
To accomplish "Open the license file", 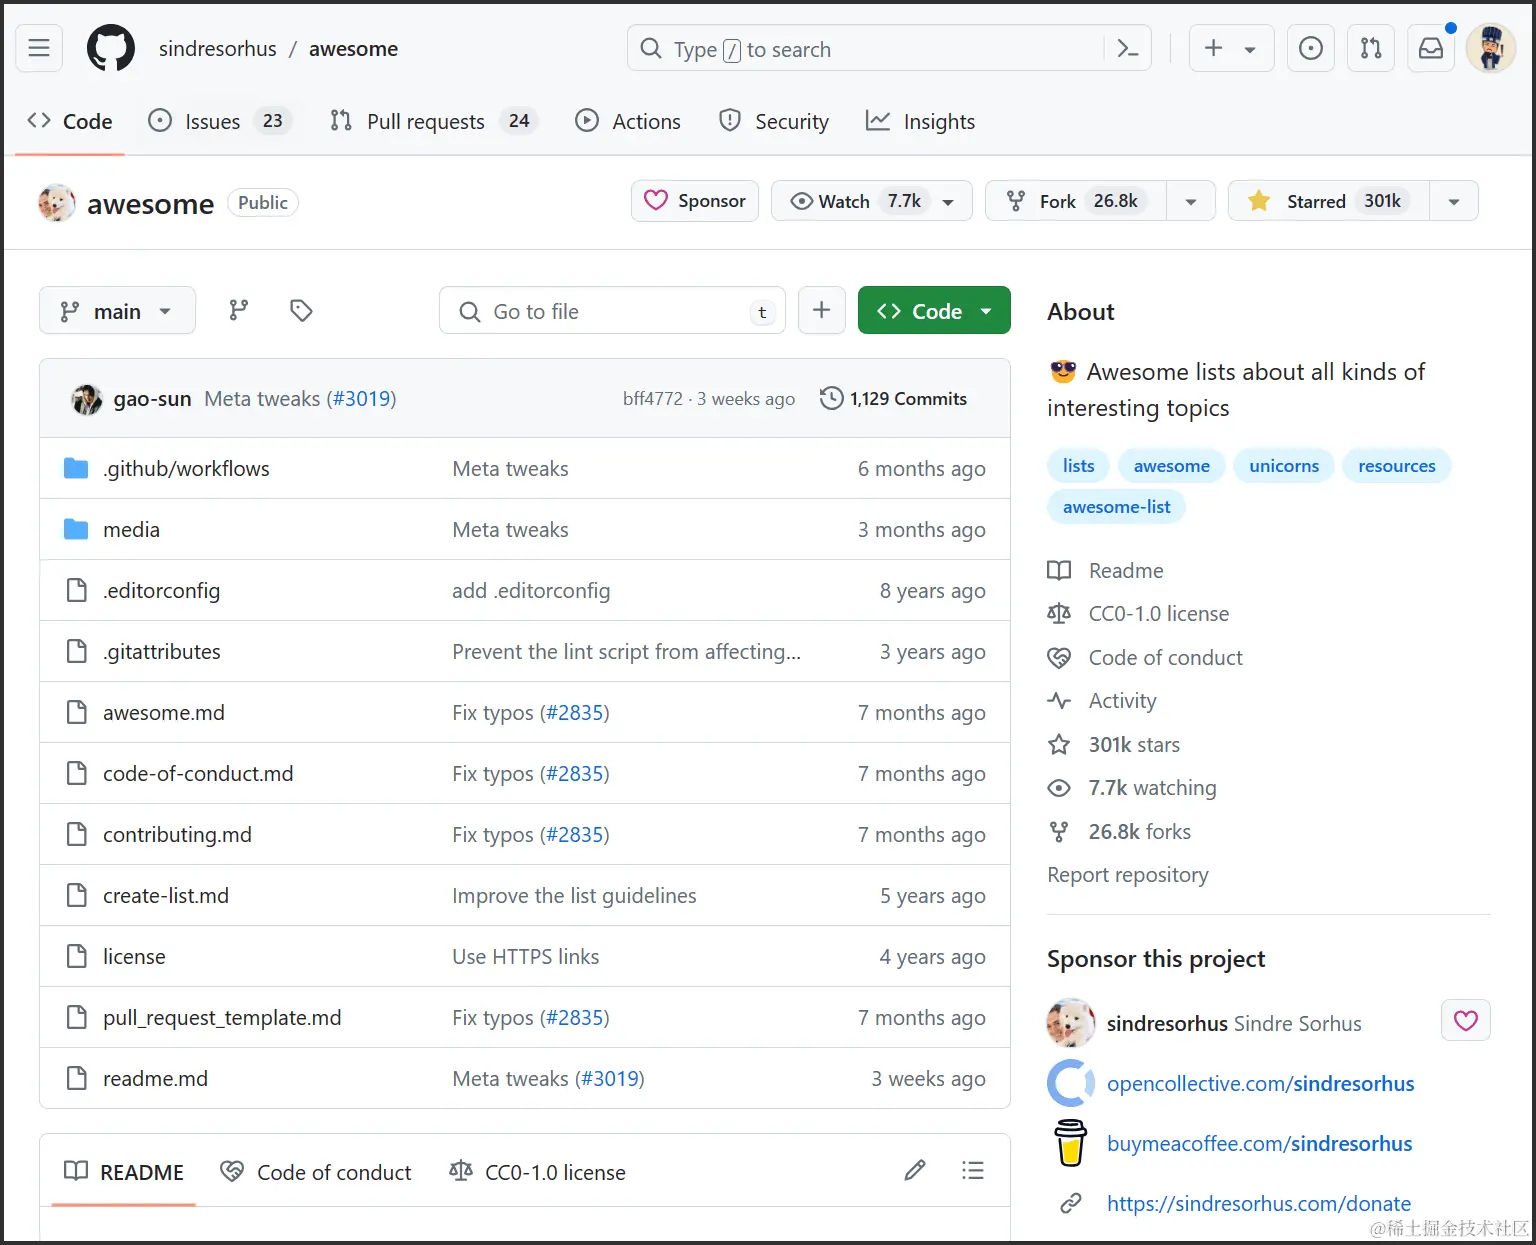I will (x=134, y=956).
